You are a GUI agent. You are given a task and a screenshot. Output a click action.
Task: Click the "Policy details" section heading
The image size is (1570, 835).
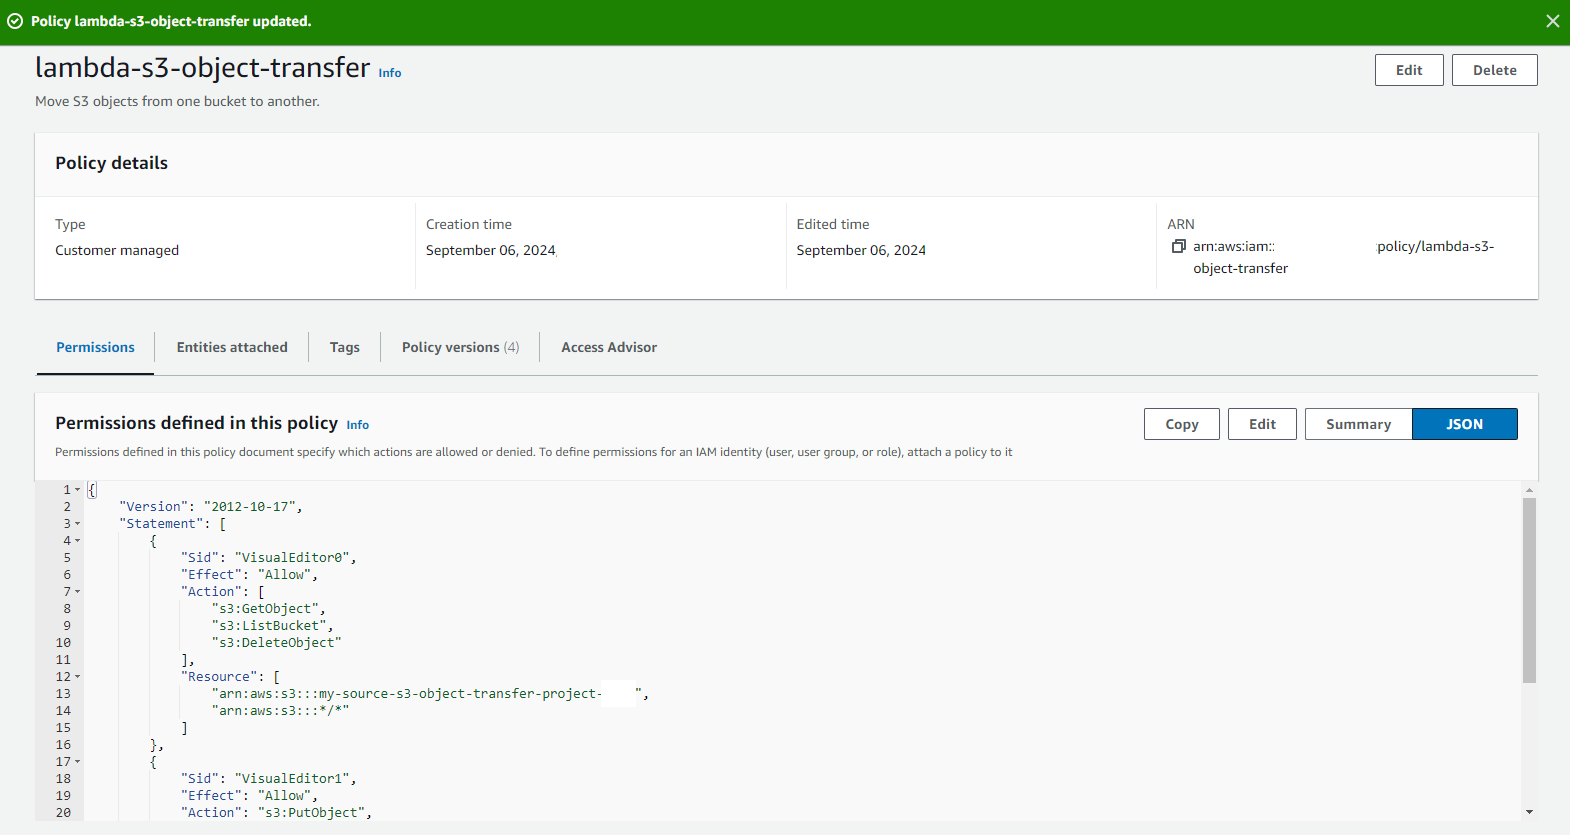click(x=111, y=163)
